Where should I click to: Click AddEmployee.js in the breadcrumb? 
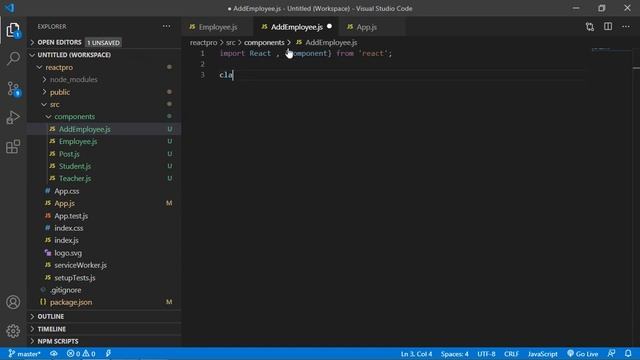(x=331, y=42)
